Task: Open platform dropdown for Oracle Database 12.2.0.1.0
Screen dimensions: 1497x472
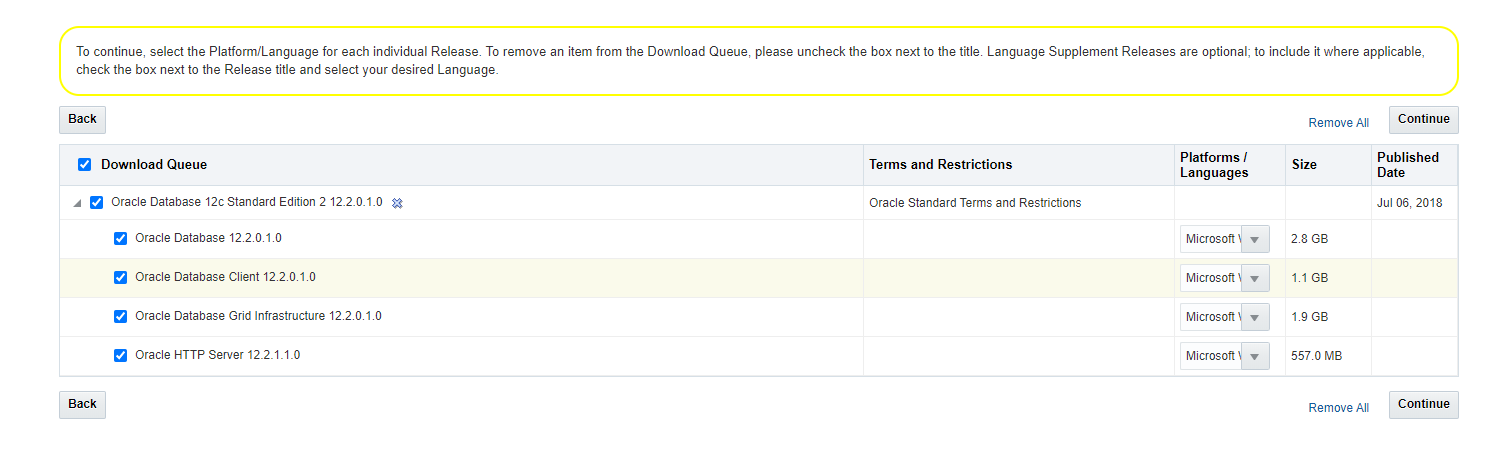Action: coord(1225,239)
